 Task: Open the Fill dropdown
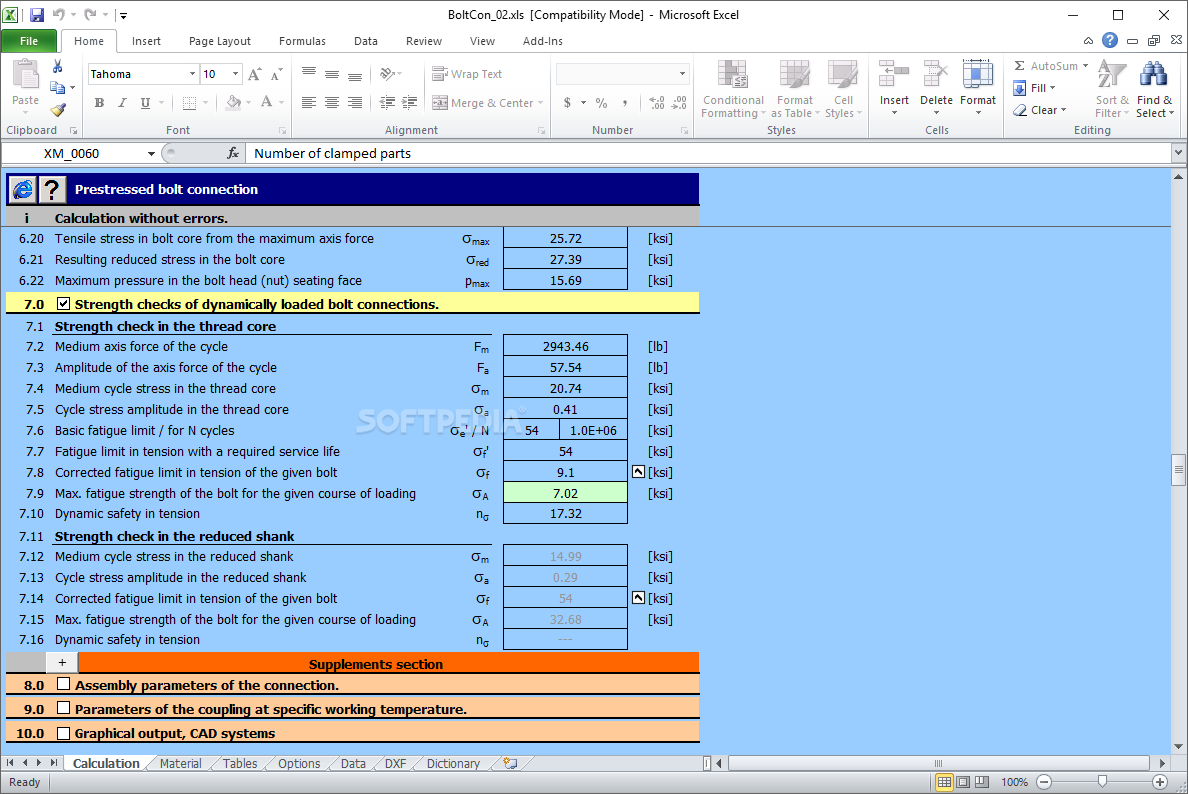(x=1036, y=88)
